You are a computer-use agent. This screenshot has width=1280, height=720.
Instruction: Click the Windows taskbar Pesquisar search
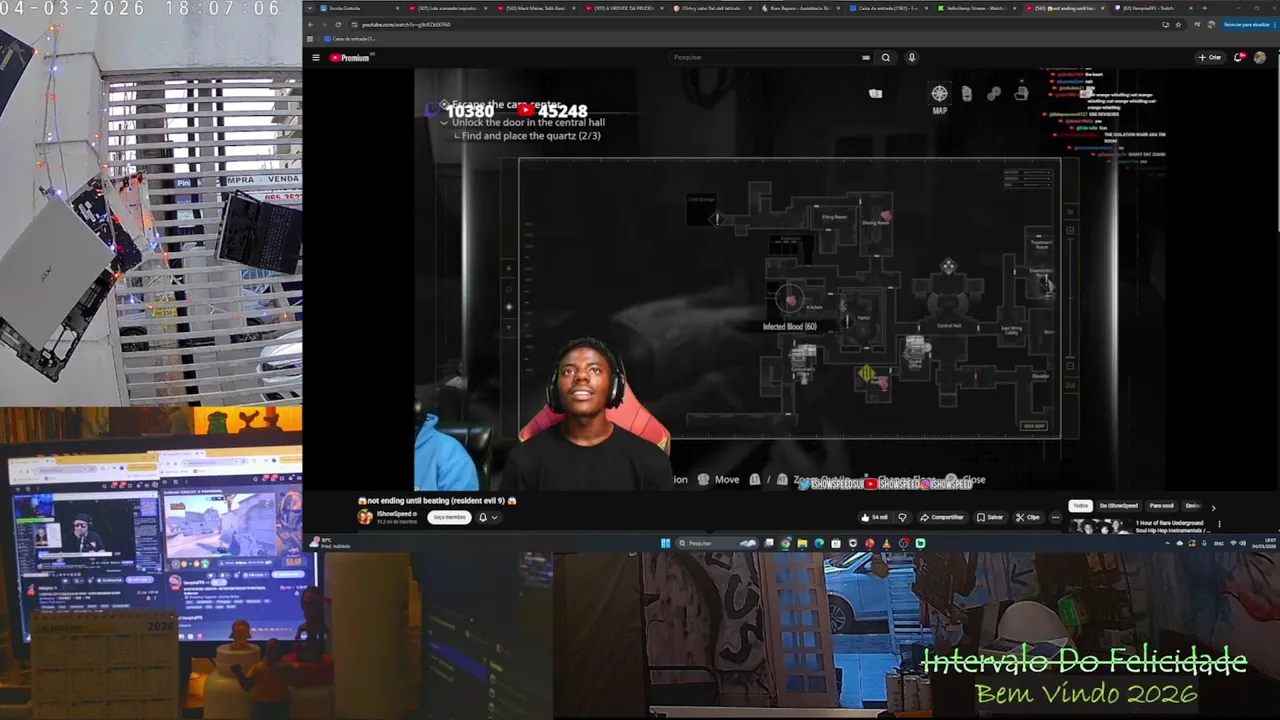coord(718,543)
